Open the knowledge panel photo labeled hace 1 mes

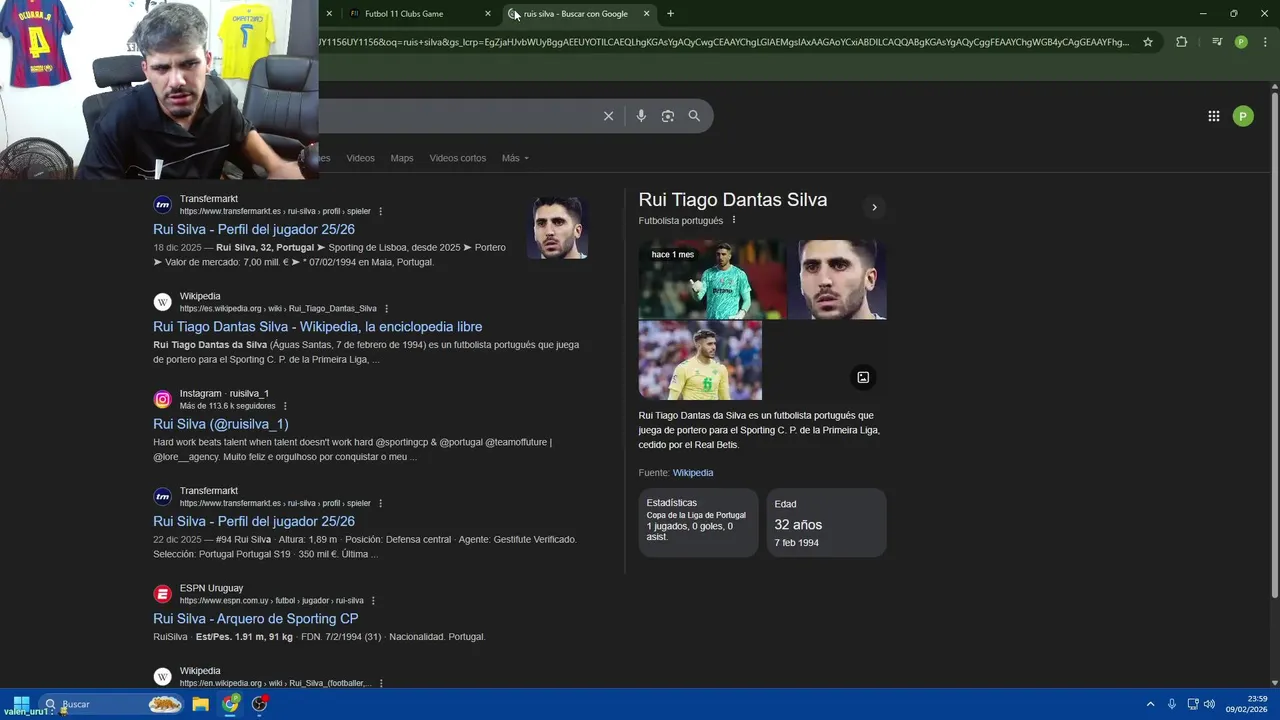pyautogui.click(x=712, y=279)
